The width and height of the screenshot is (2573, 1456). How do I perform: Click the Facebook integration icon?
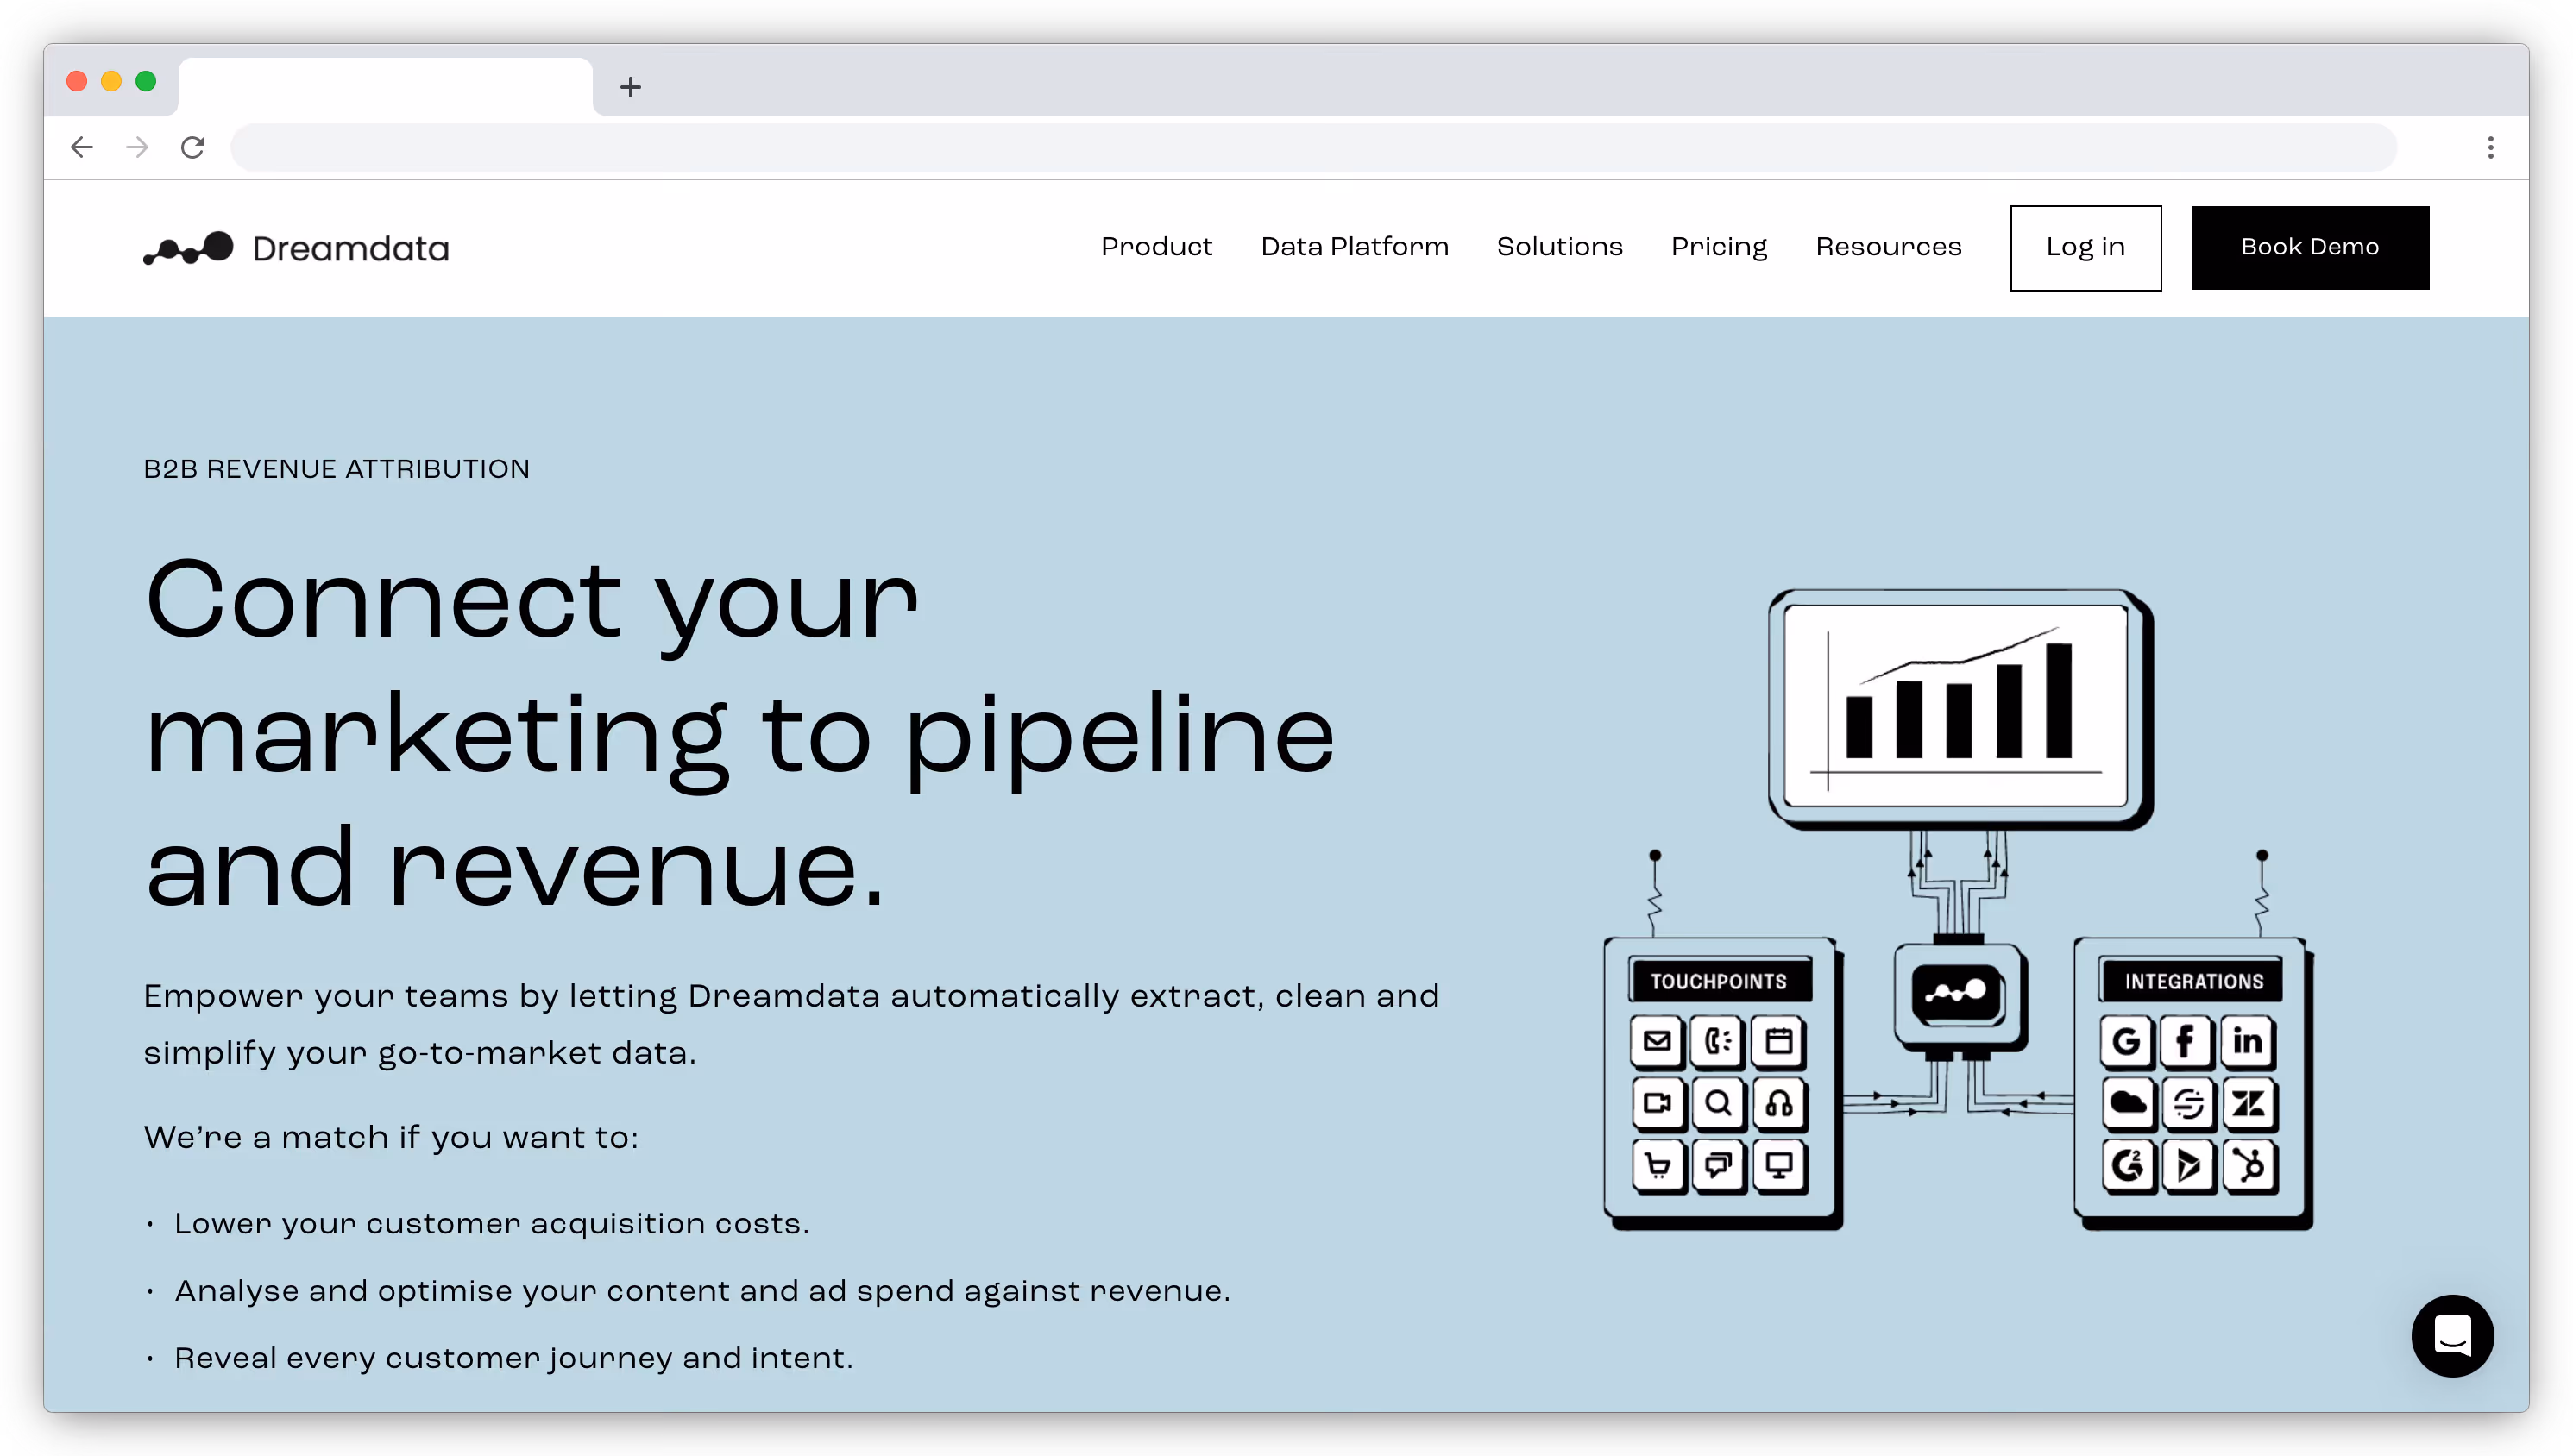coord(2186,1042)
